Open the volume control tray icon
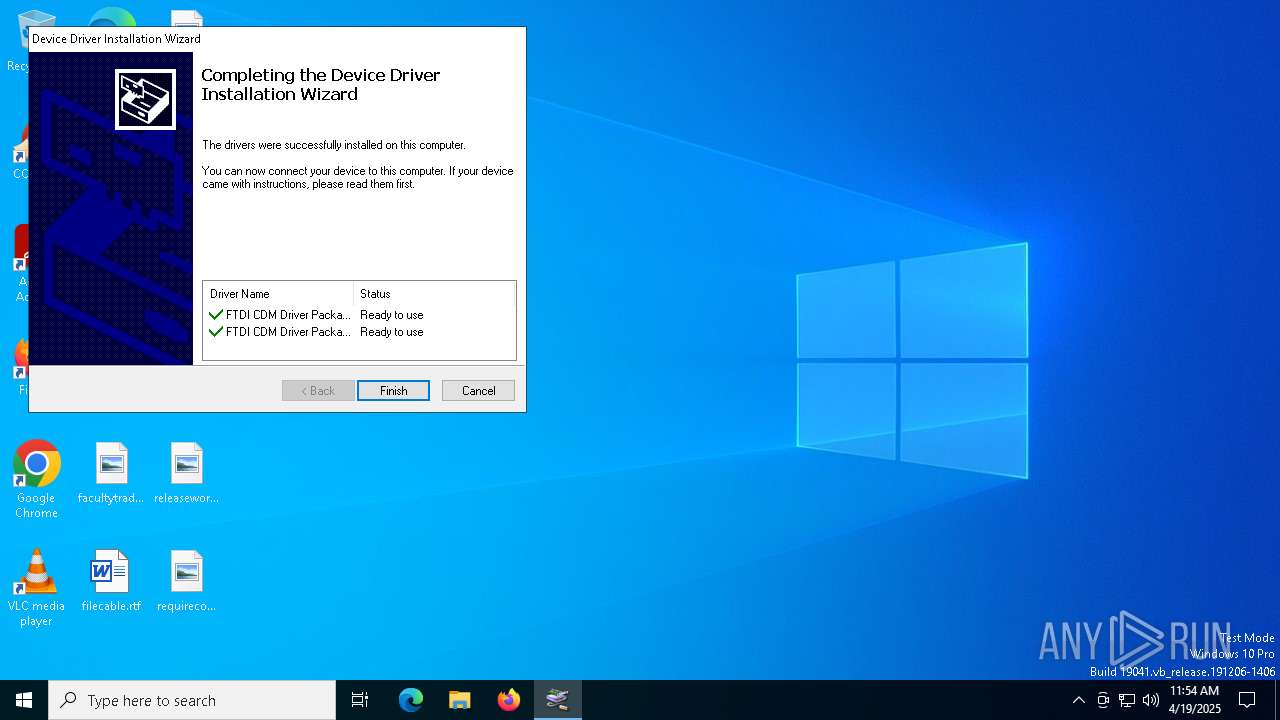 tap(1151, 700)
